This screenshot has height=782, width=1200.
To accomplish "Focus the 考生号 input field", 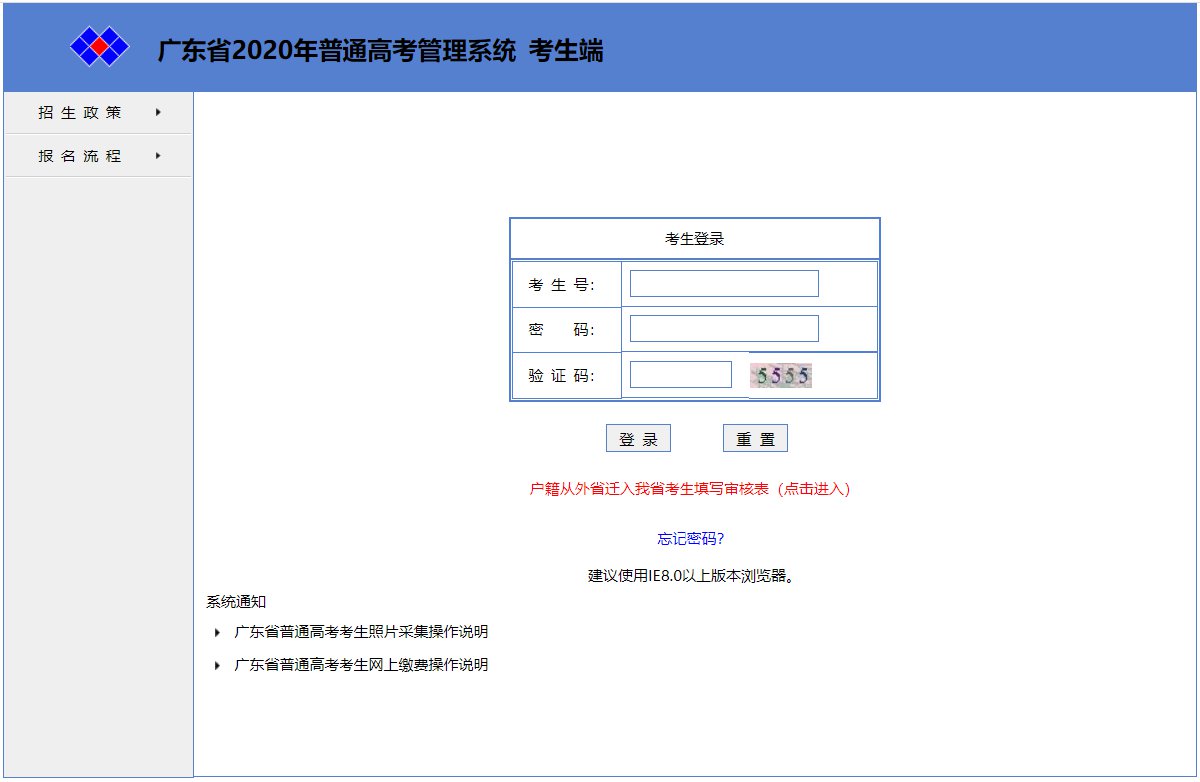I will (724, 284).
